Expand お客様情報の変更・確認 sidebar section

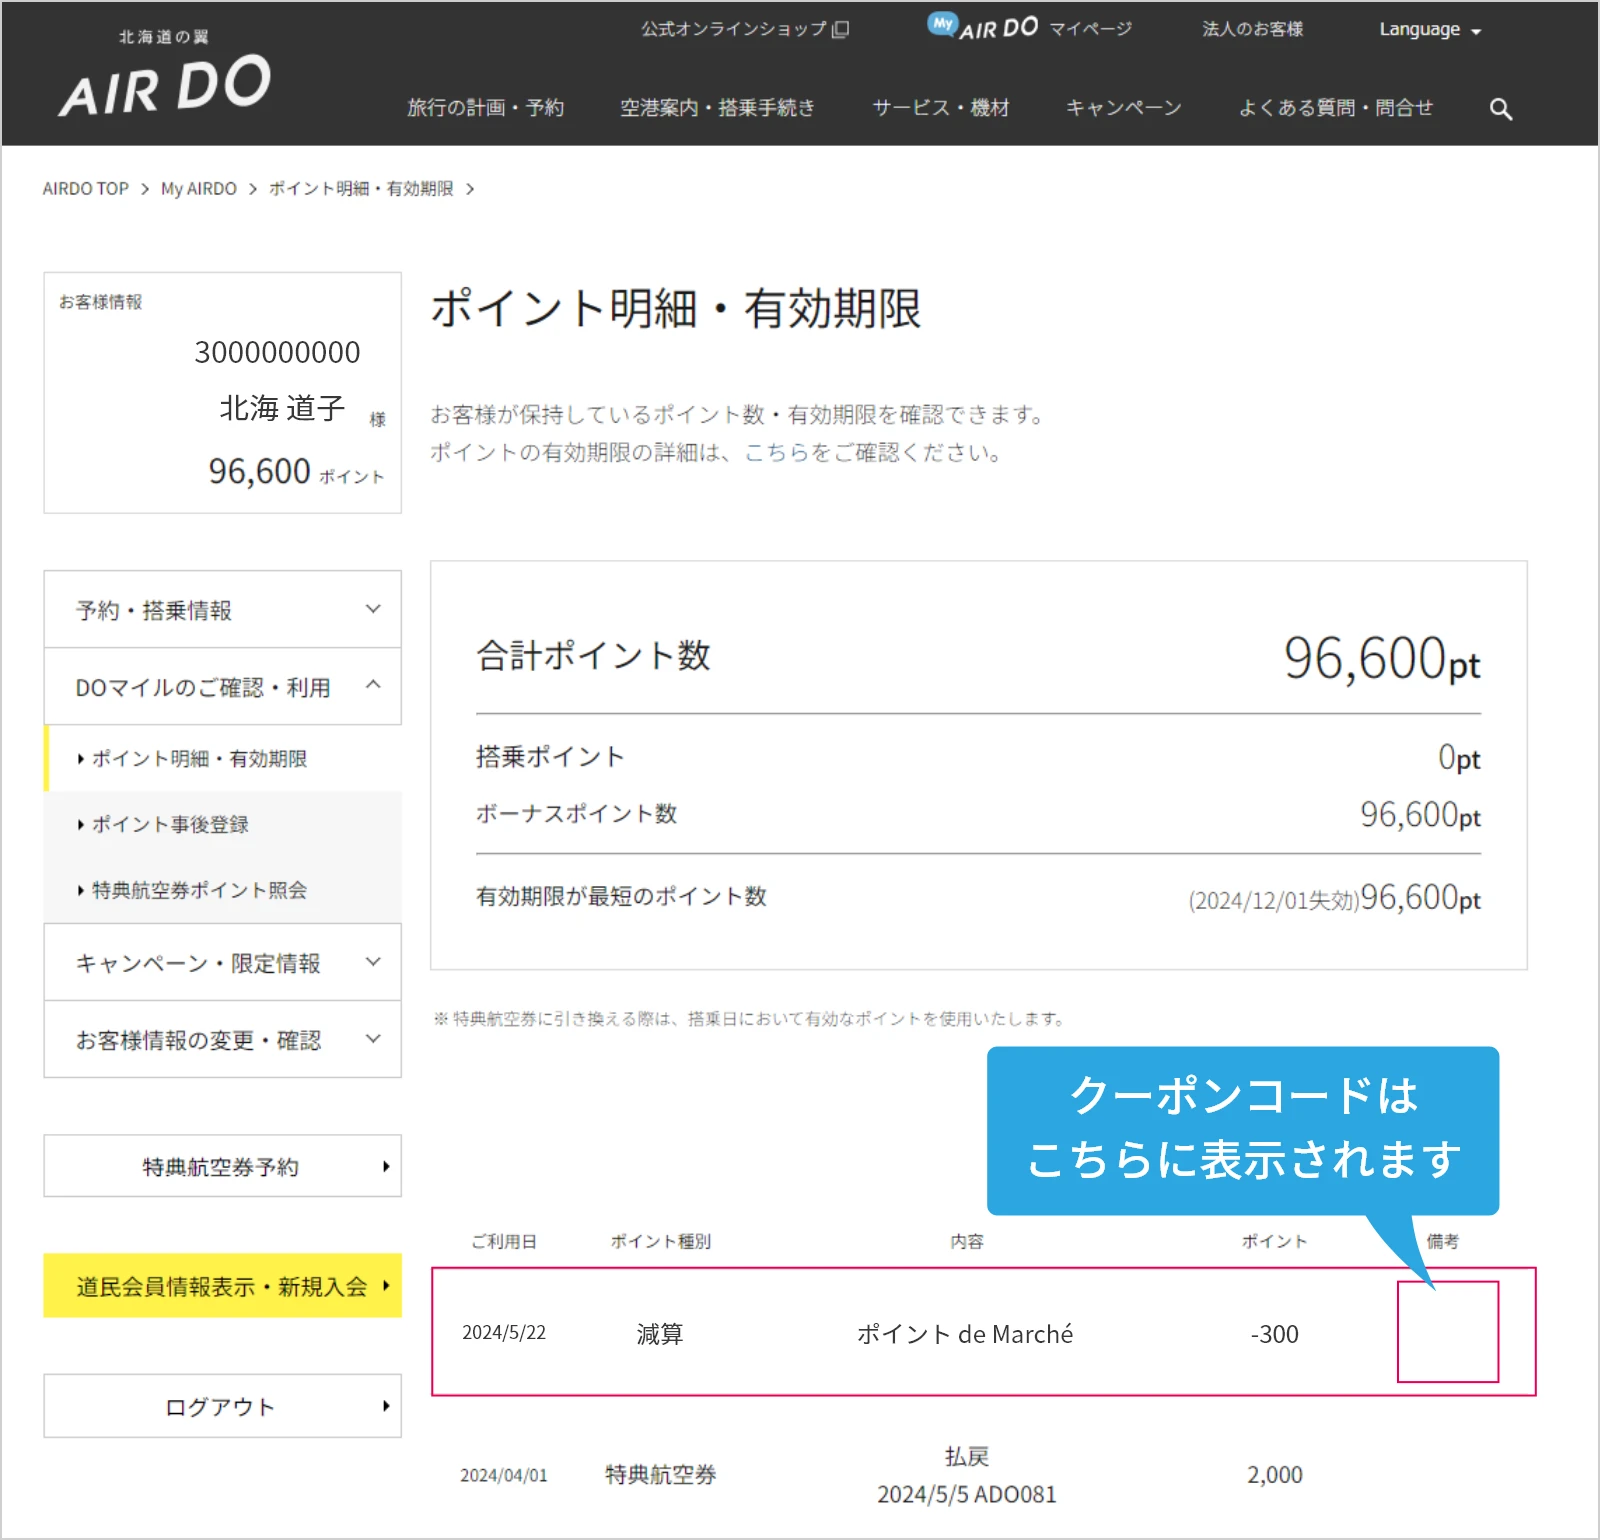(223, 1040)
